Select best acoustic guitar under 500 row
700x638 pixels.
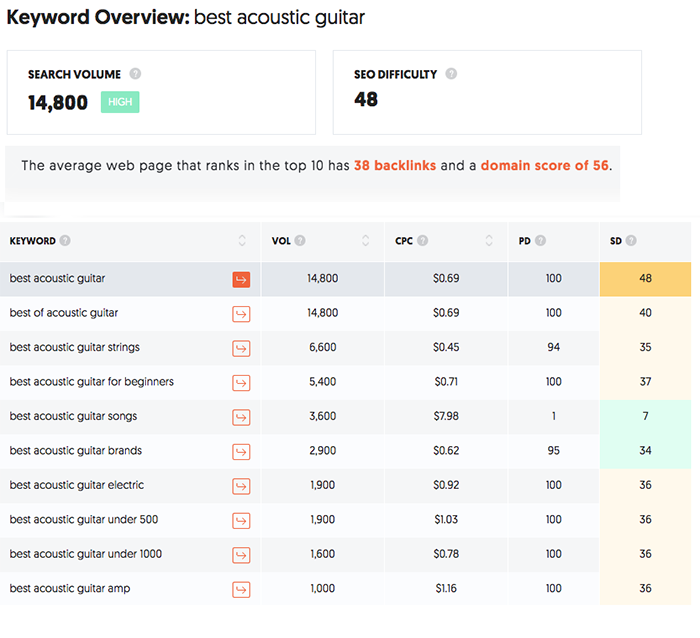tap(84, 520)
